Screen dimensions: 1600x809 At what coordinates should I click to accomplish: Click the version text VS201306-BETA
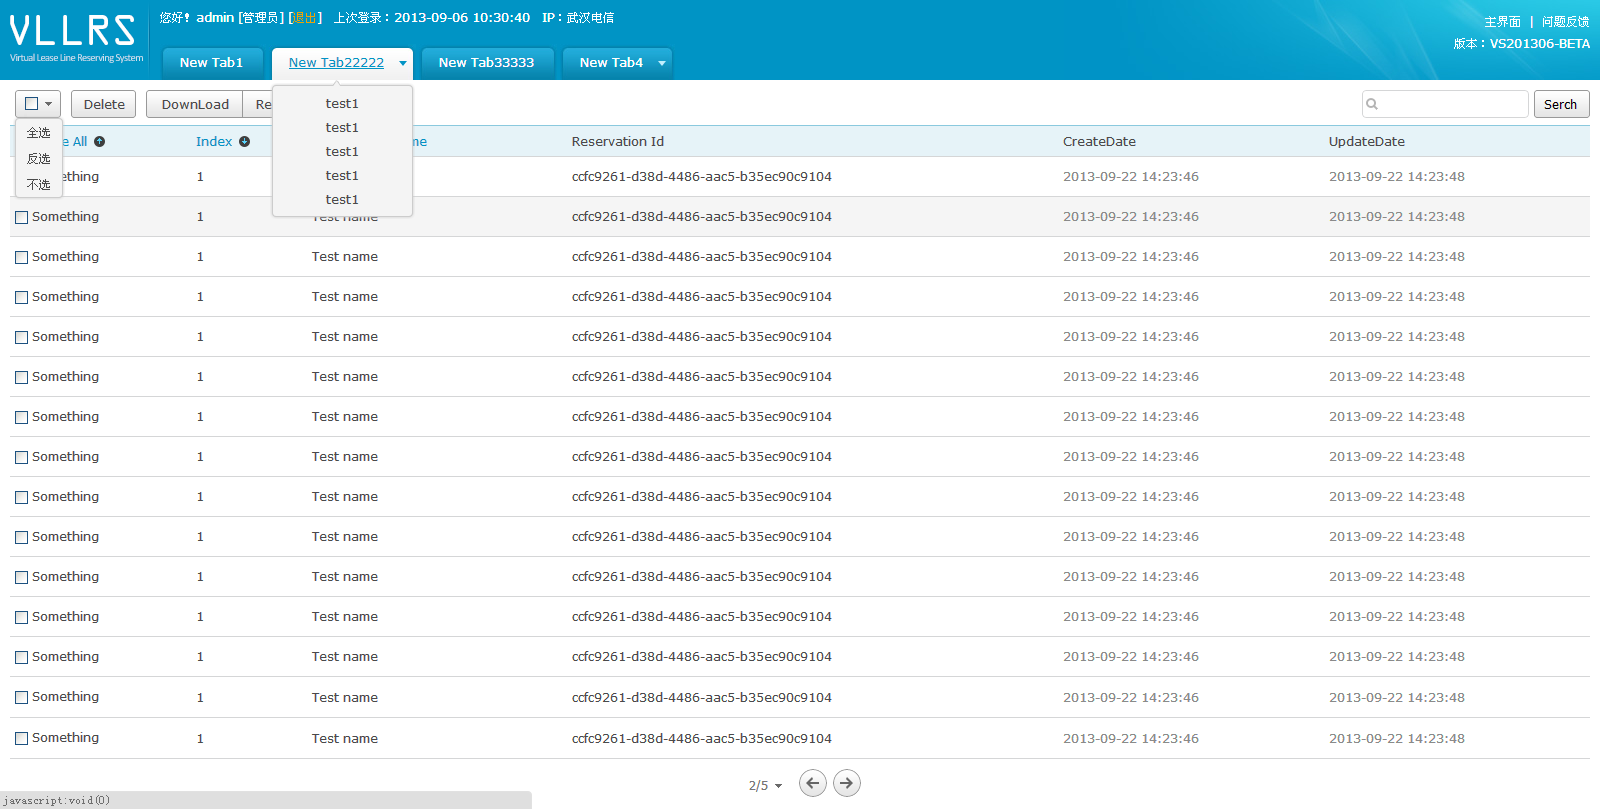(1539, 44)
